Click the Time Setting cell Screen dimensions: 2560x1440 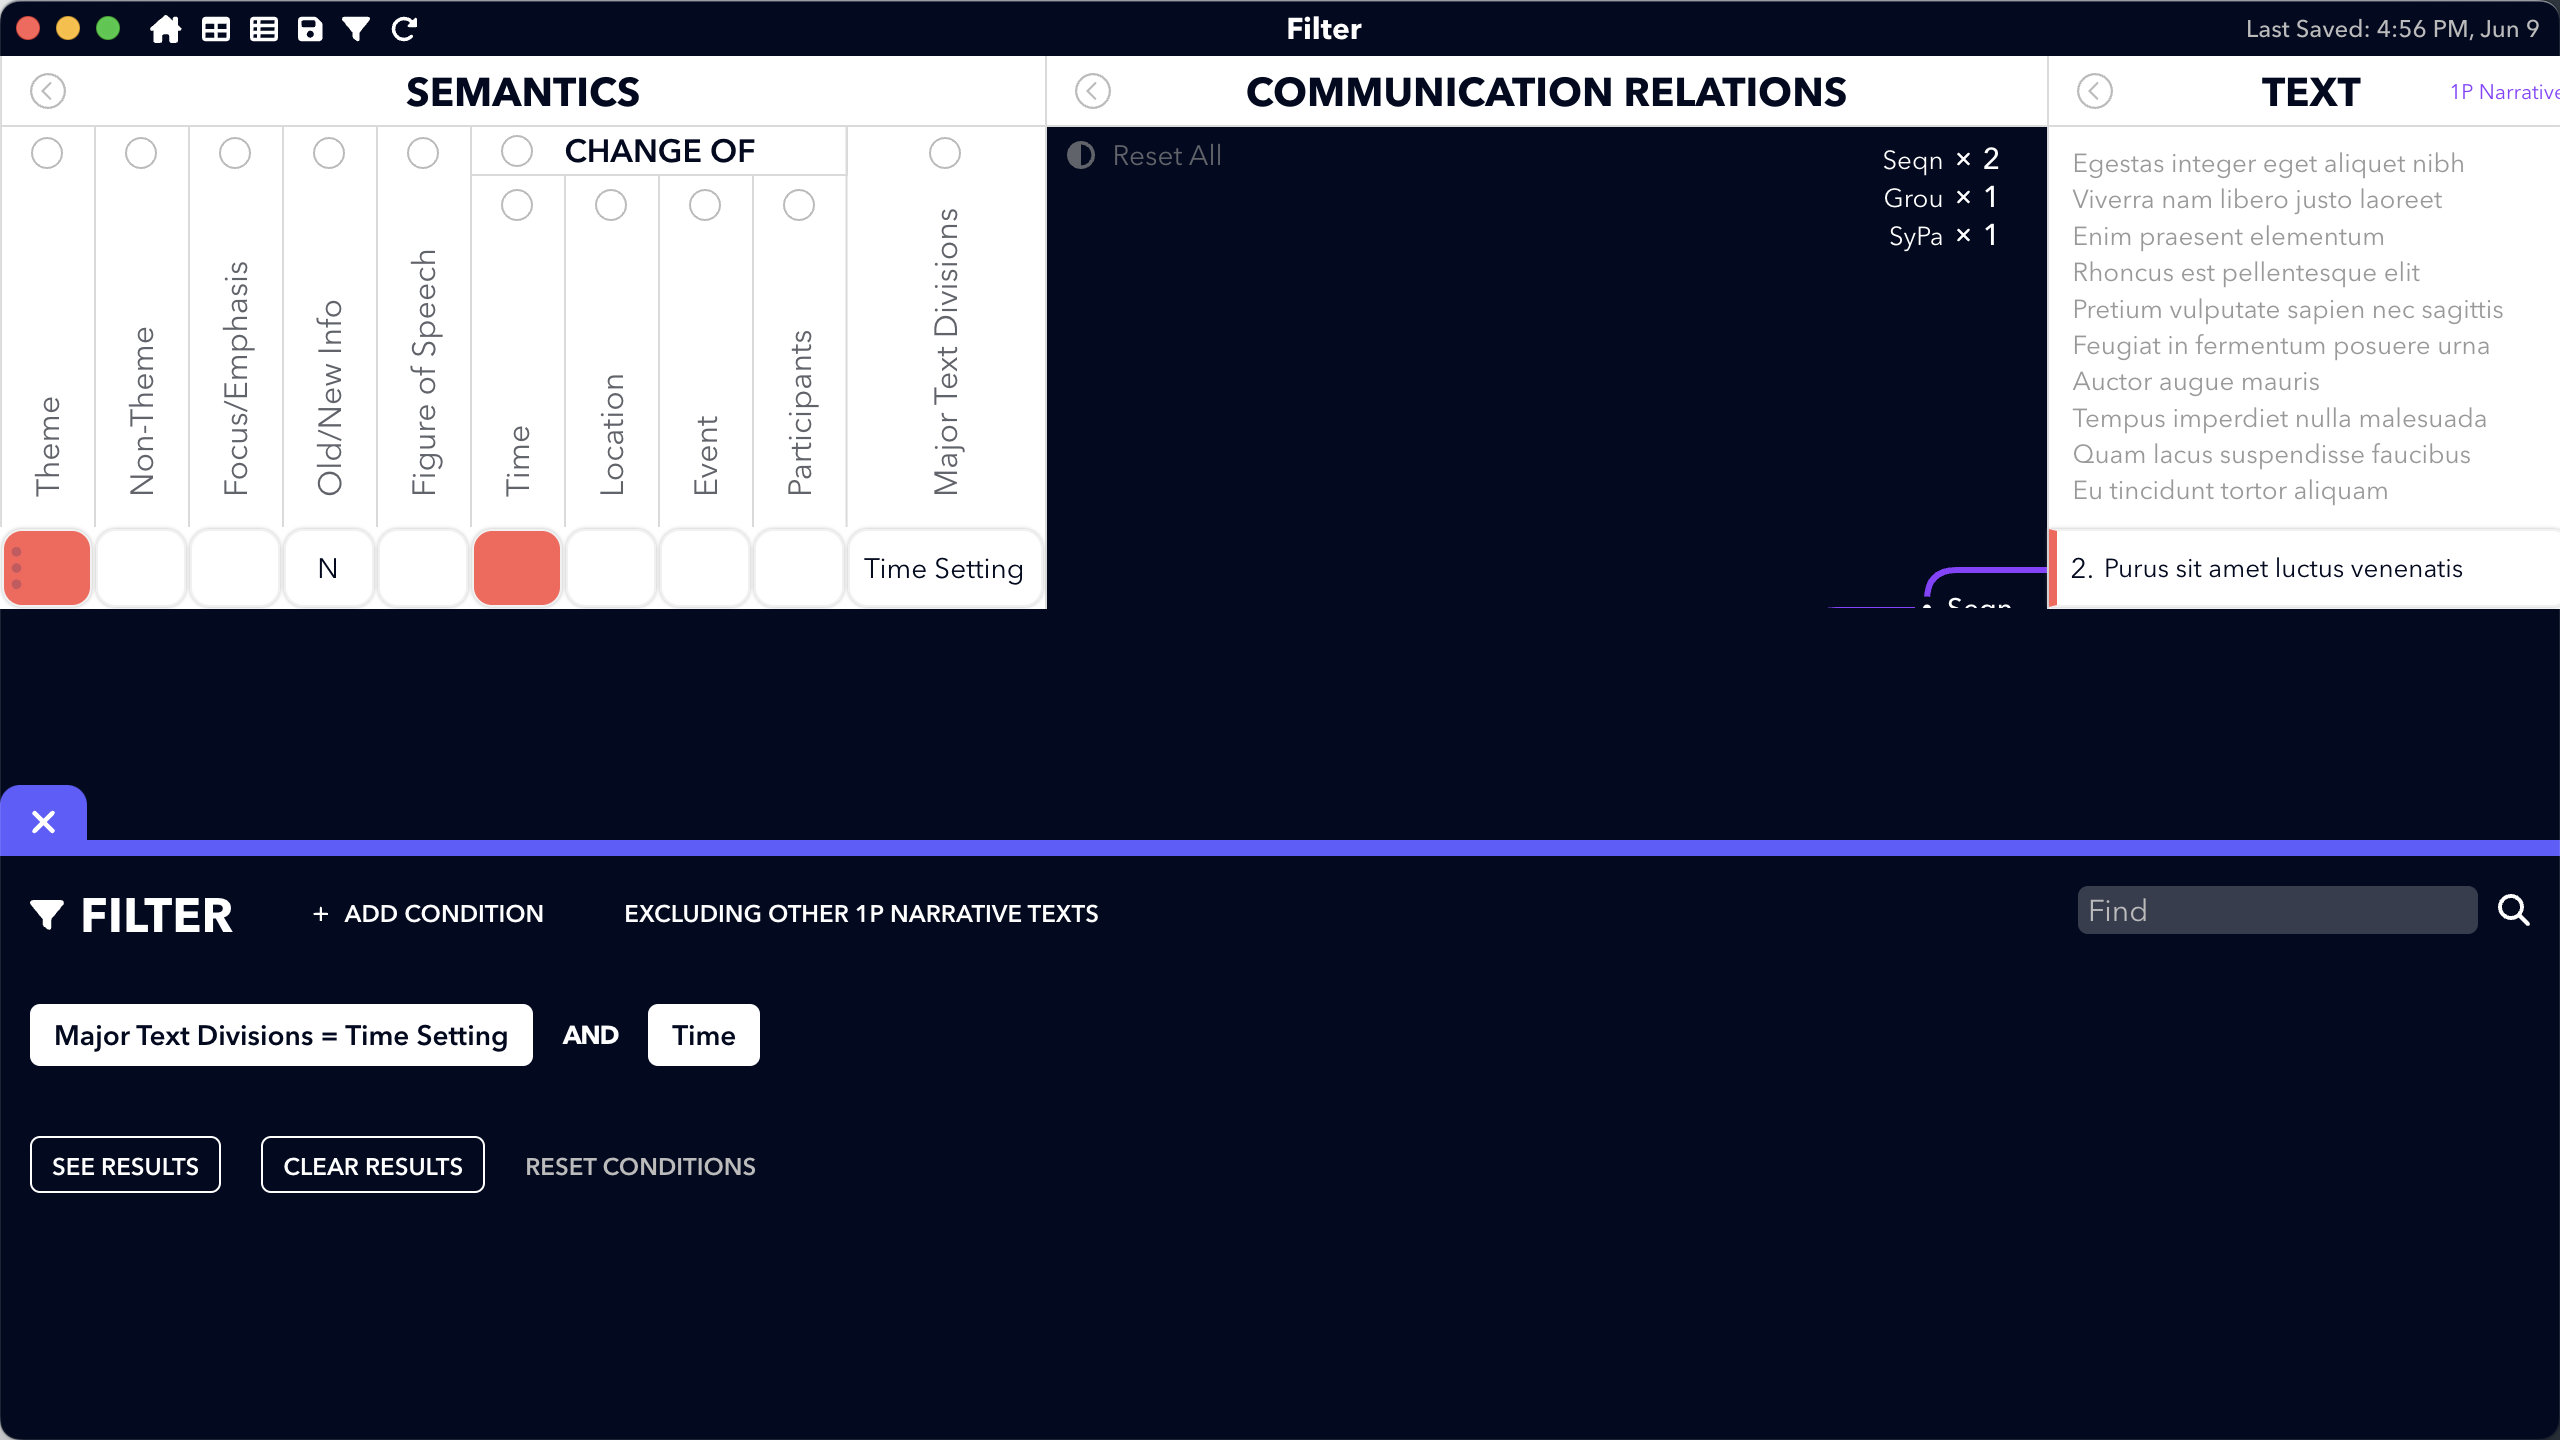[x=944, y=568]
